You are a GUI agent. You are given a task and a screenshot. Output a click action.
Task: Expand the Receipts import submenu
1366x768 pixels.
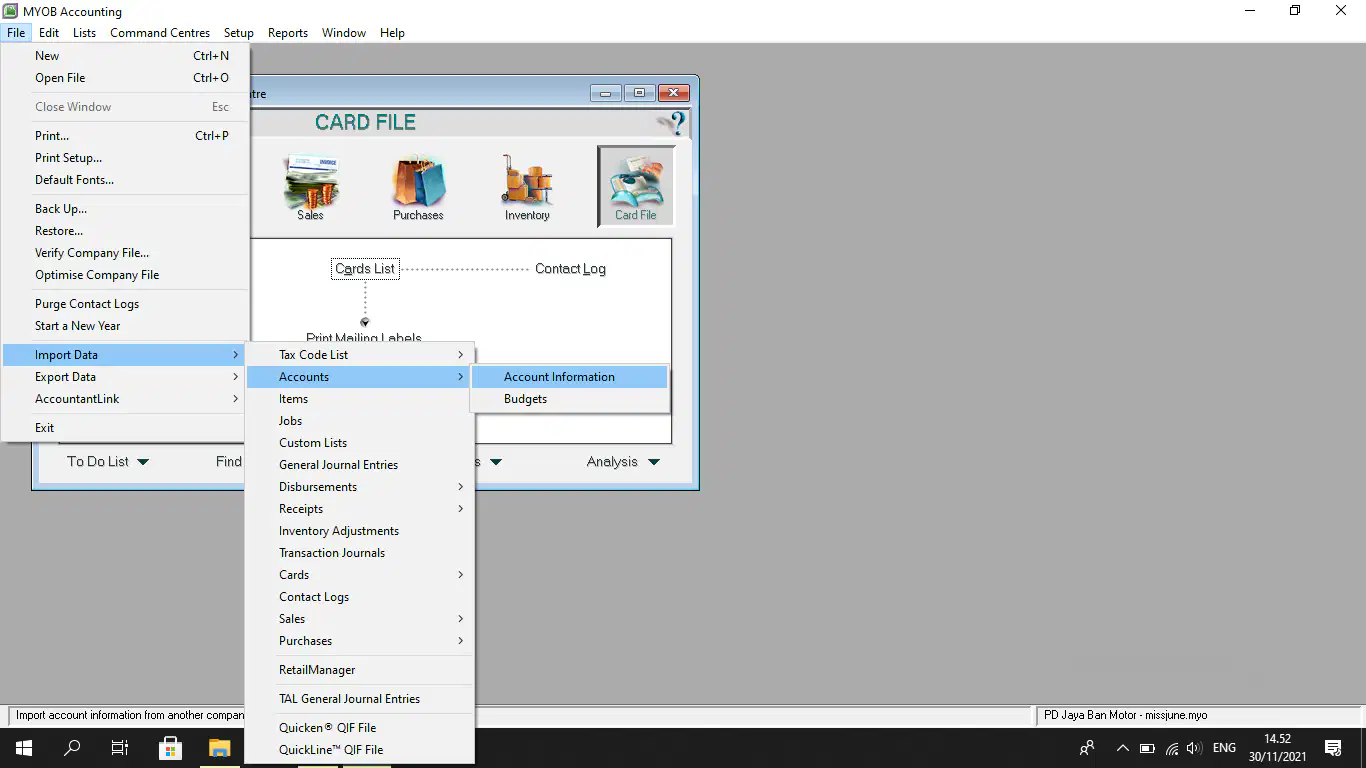click(x=360, y=509)
